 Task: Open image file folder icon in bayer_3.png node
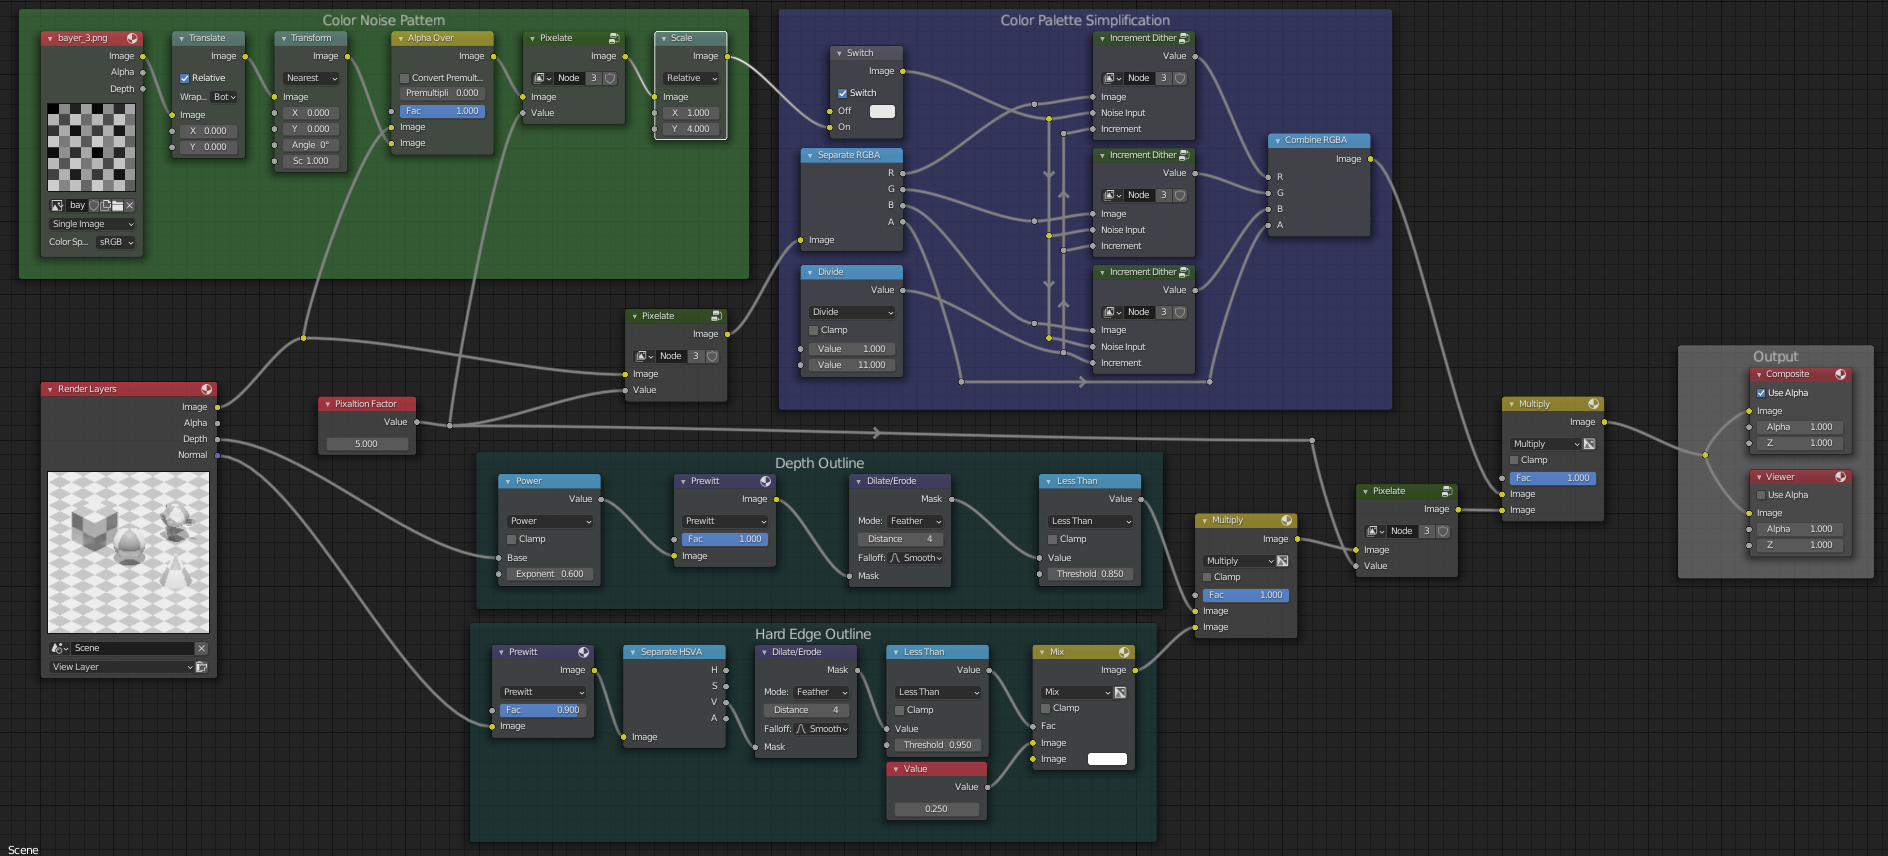tap(118, 205)
